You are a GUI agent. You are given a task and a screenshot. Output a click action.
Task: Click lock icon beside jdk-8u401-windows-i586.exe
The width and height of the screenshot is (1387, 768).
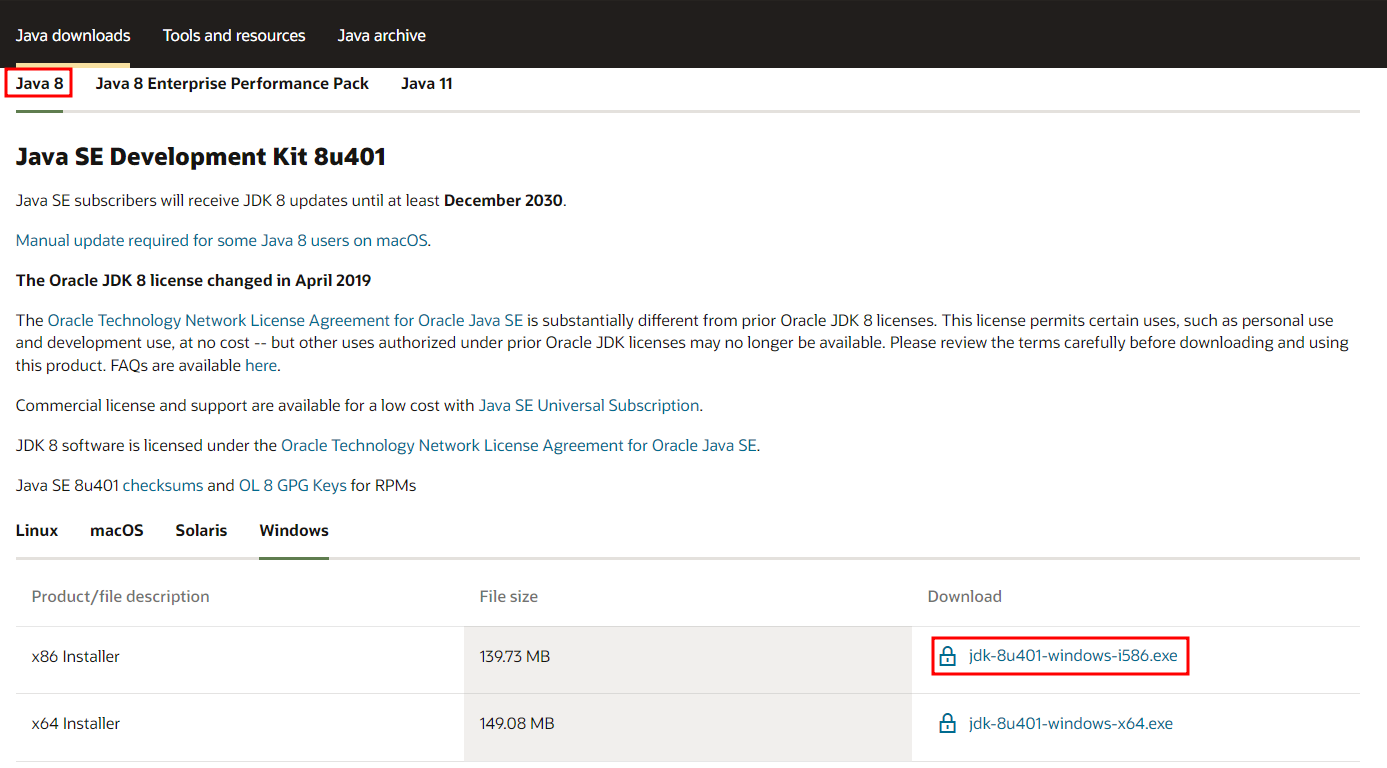[947, 657]
